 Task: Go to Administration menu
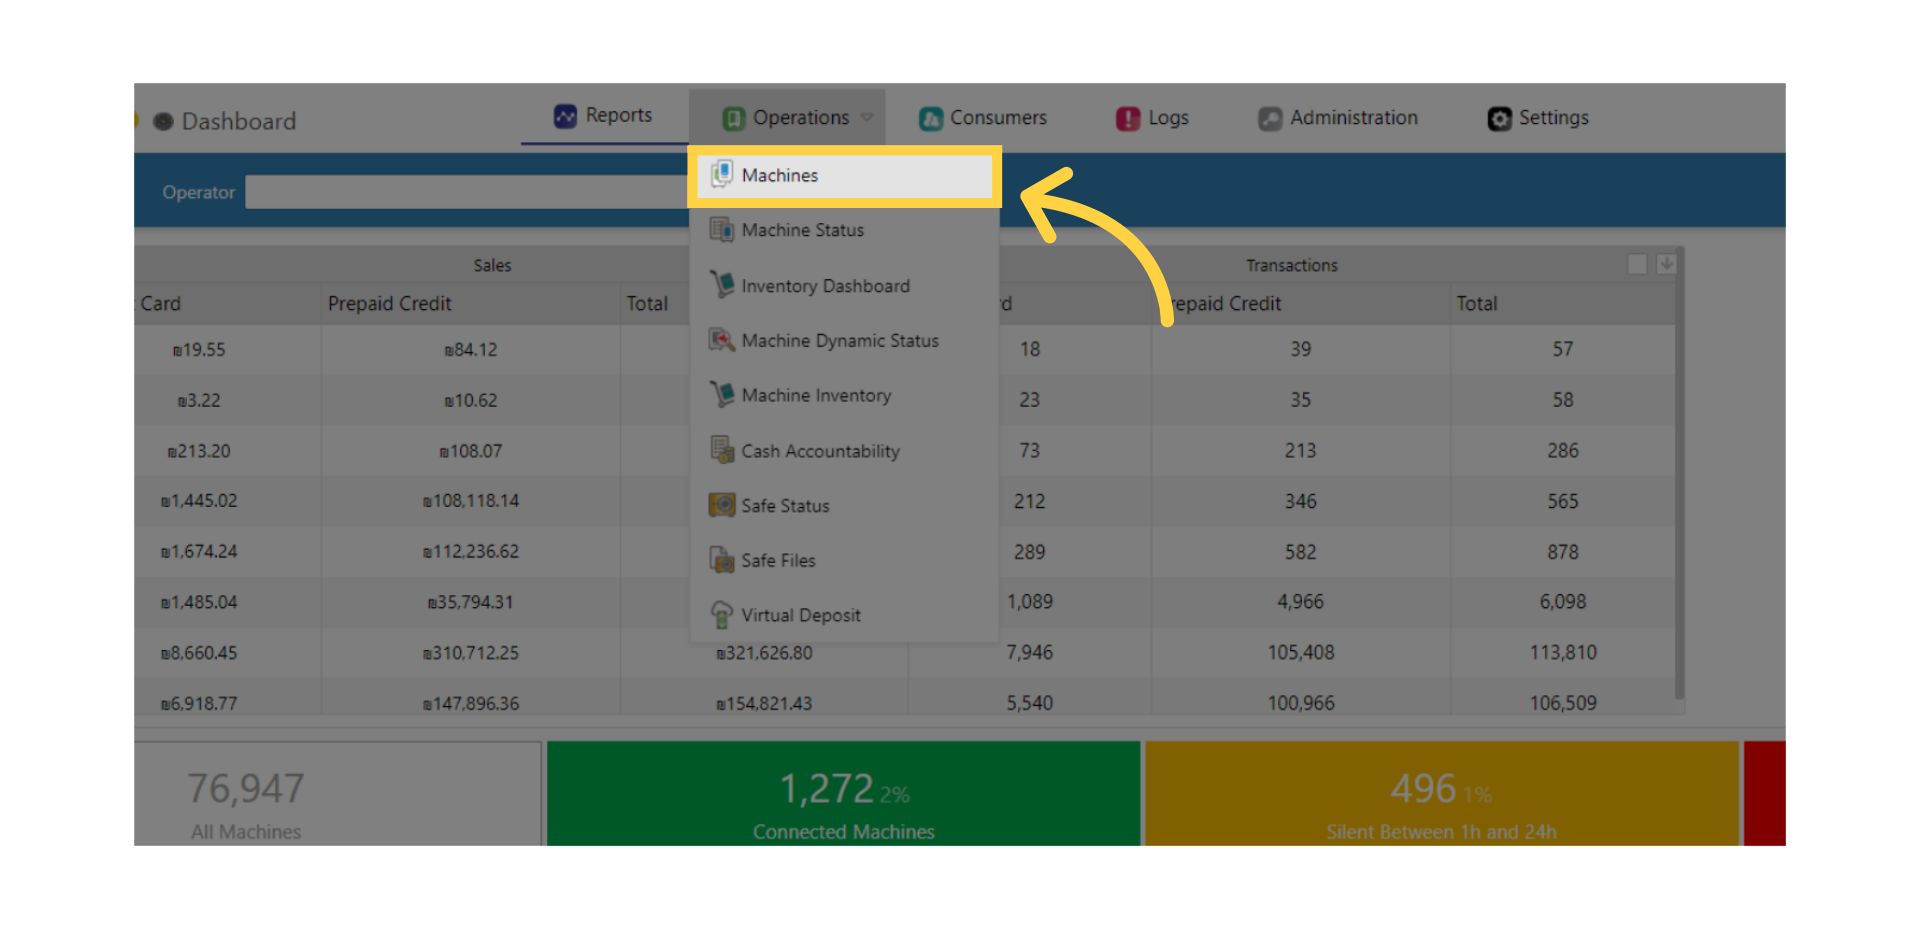click(1338, 118)
